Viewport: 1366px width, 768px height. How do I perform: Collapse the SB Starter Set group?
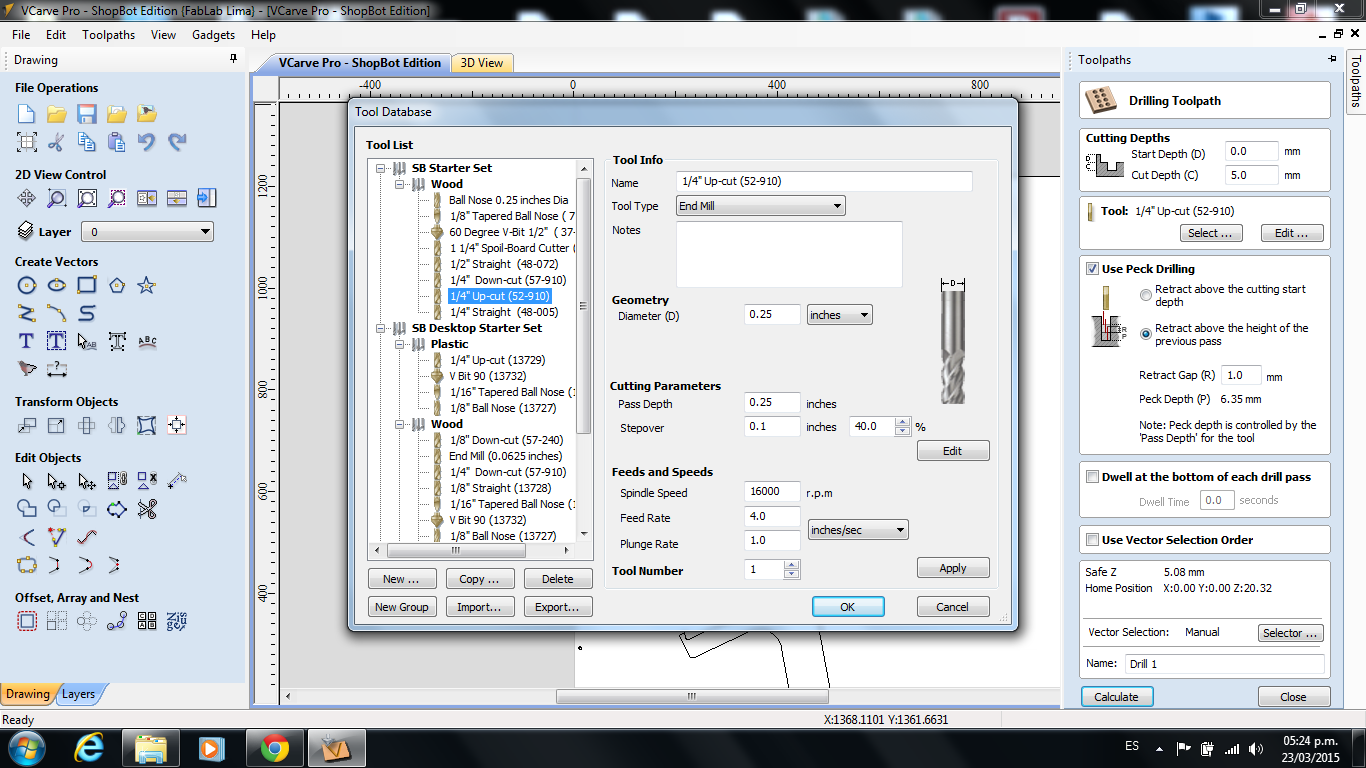click(380, 168)
